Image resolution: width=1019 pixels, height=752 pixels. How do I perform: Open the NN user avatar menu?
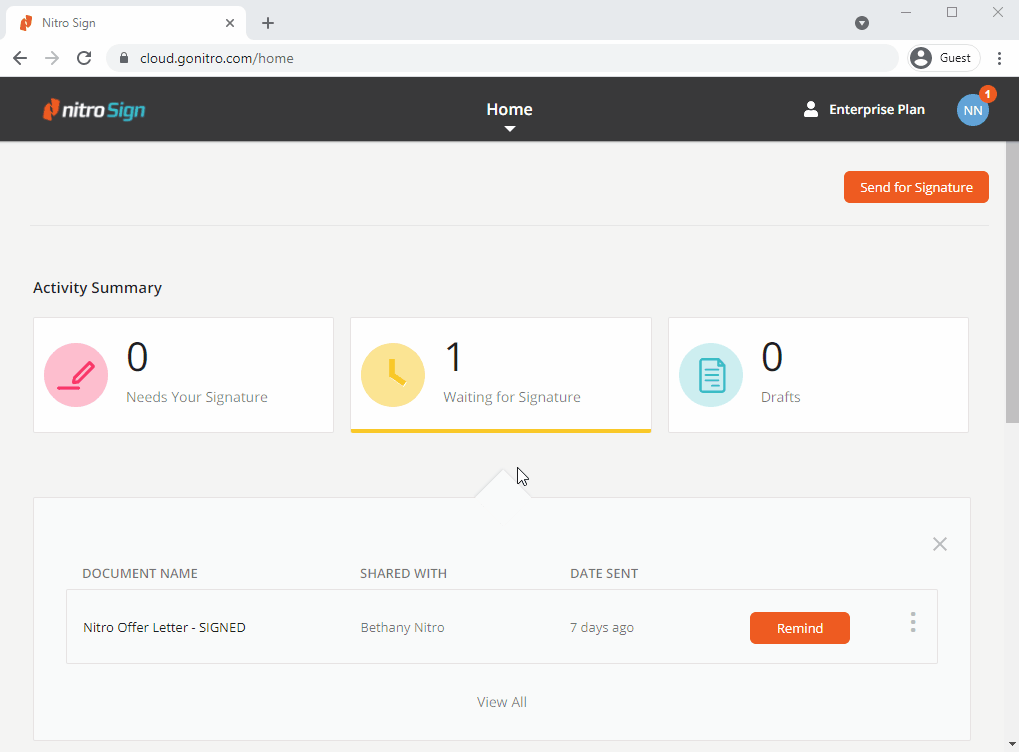(972, 110)
